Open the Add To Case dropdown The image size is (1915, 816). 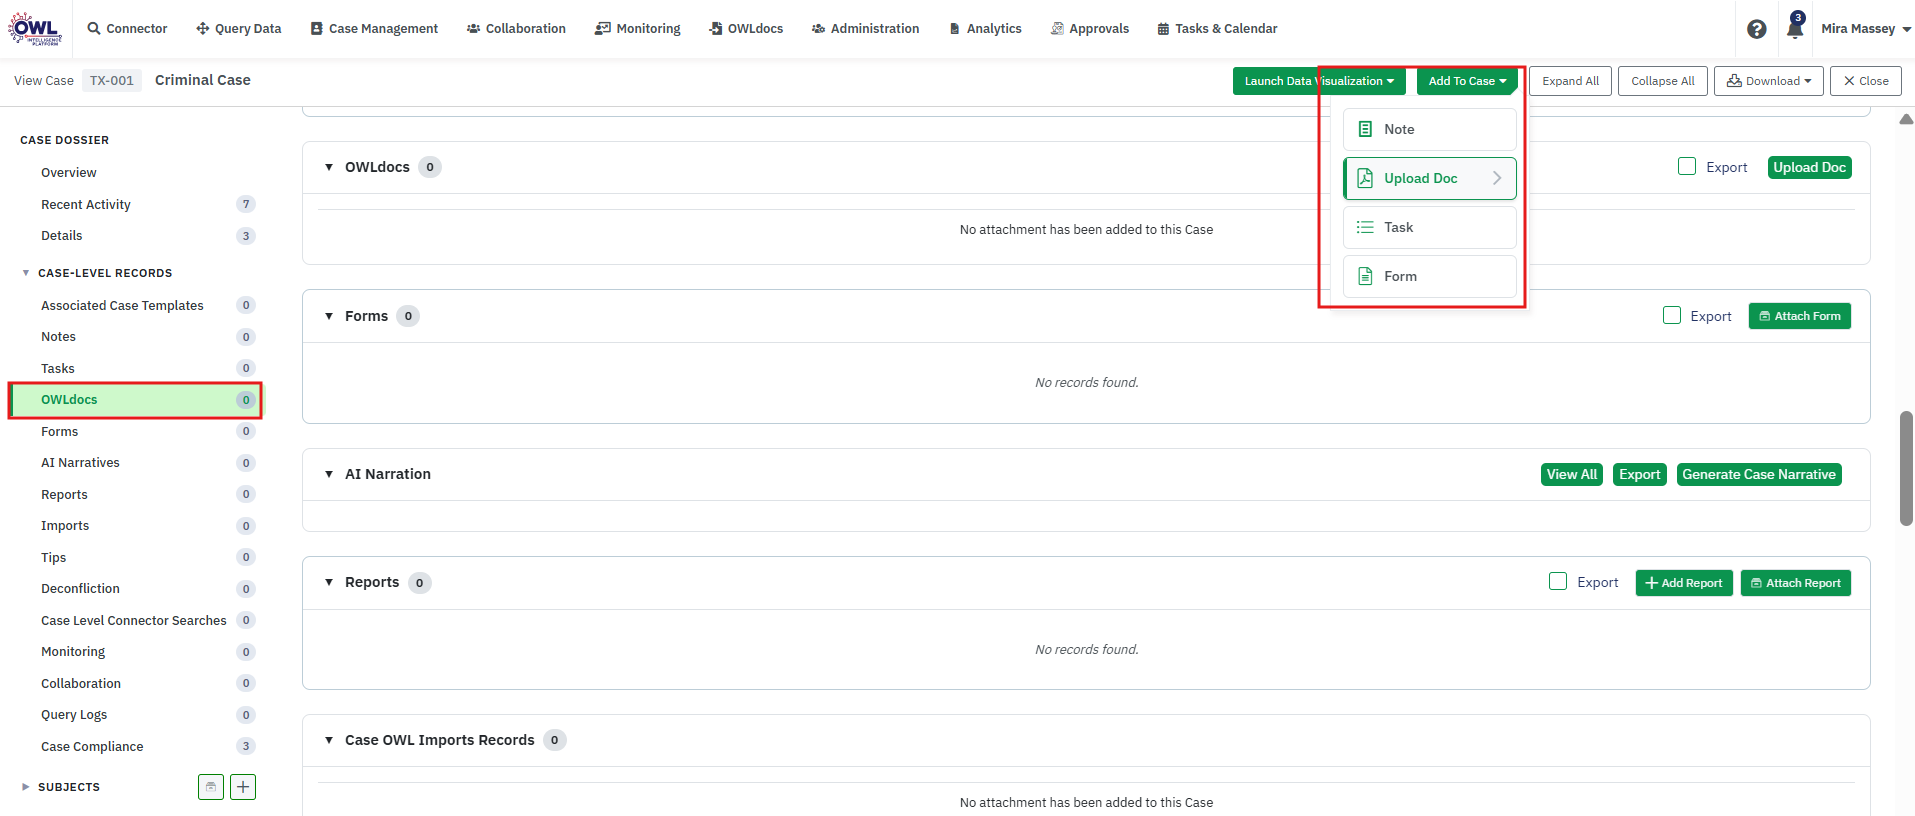tap(1467, 81)
